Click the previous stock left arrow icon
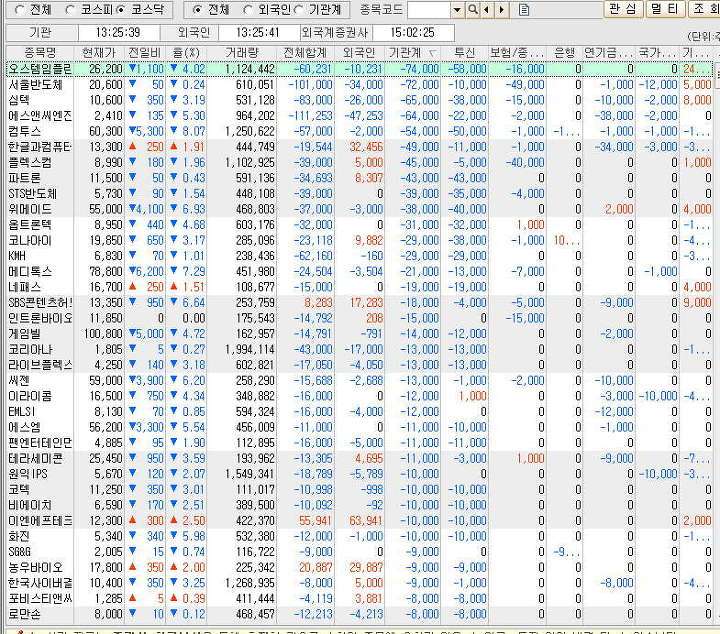This screenshot has width=720, height=634. point(487,10)
